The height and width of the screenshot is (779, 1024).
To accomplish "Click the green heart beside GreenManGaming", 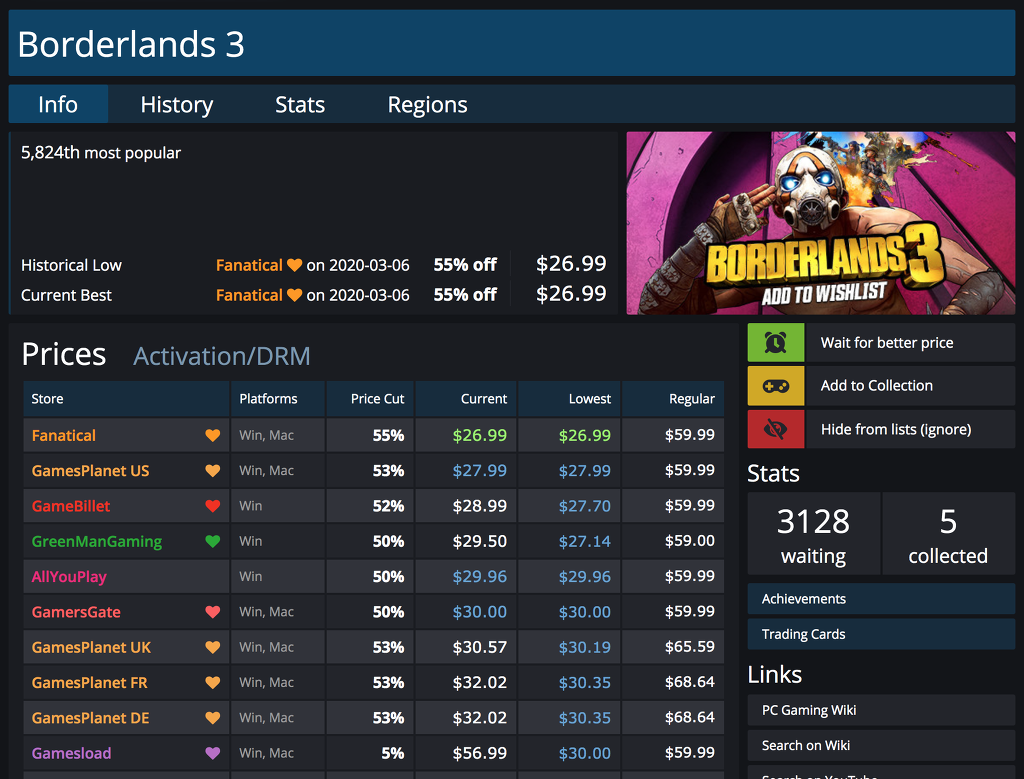I will point(212,541).
